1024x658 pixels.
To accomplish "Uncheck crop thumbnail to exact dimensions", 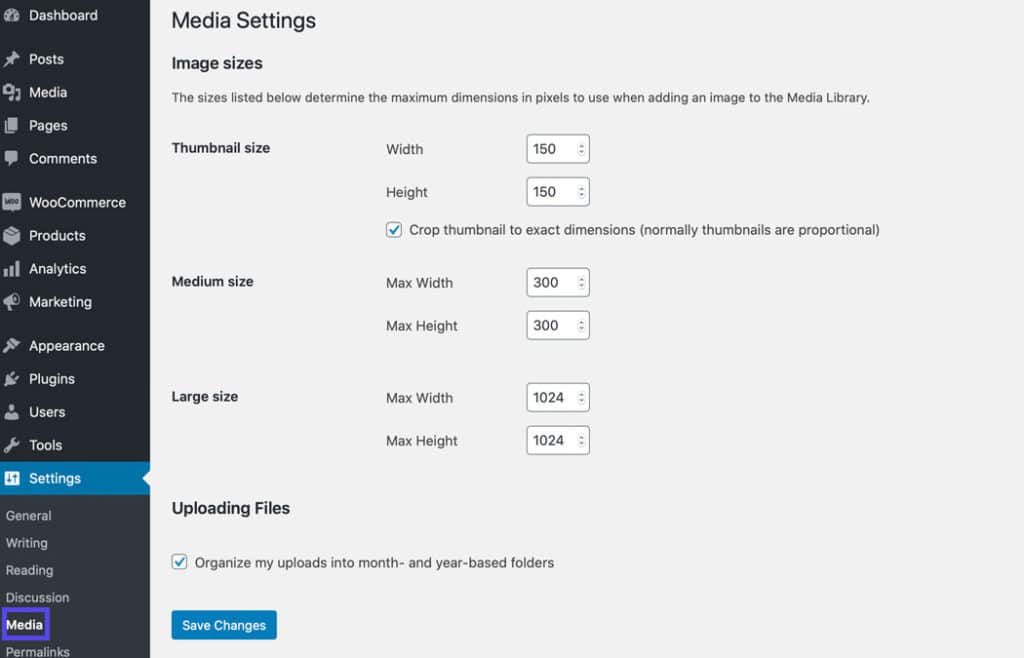I will (394, 229).
